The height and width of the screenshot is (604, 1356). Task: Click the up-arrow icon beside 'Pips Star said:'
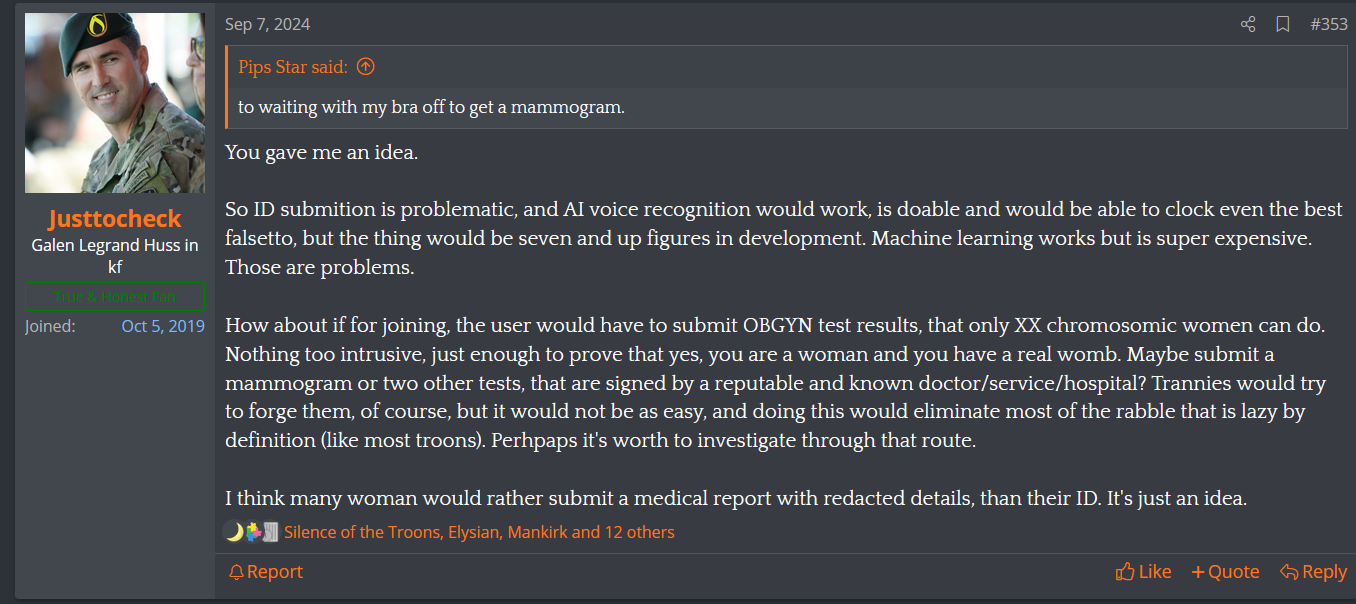pos(366,67)
